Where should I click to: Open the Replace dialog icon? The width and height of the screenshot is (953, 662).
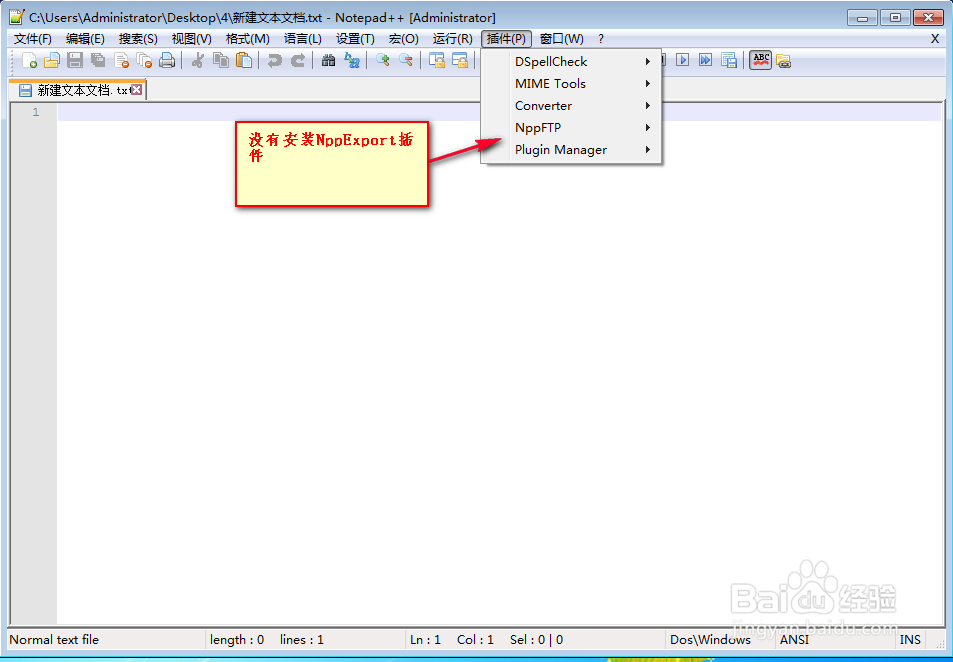(352, 60)
